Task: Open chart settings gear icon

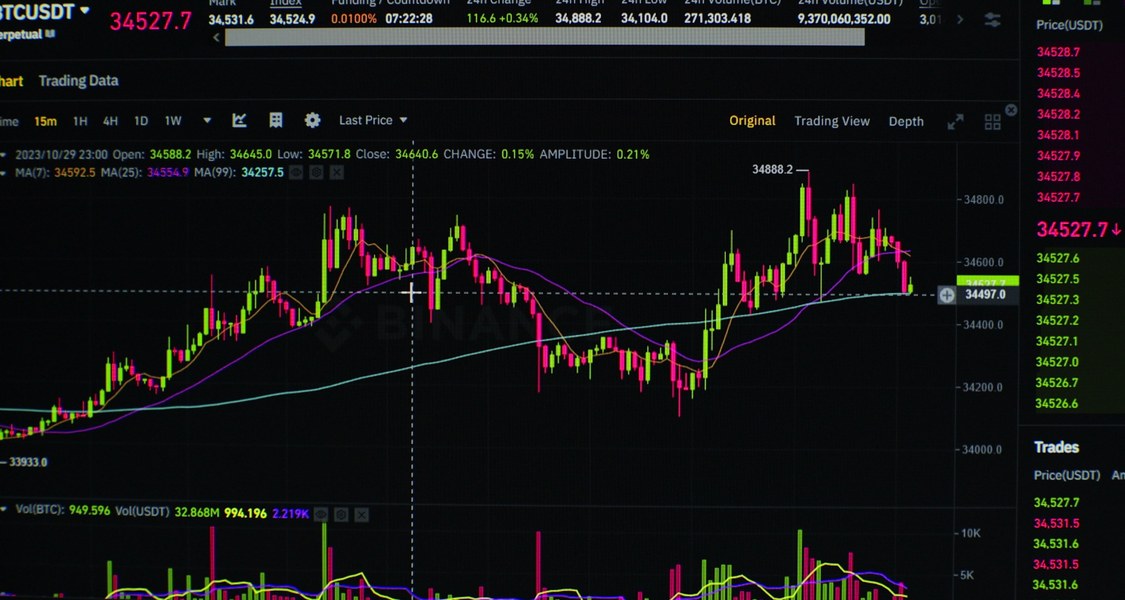Action: click(312, 120)
